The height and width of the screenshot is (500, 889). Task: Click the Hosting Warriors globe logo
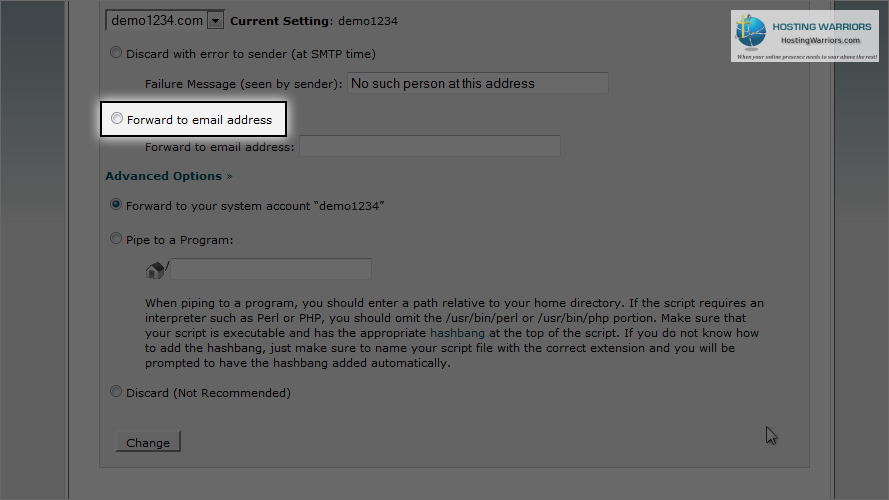pyautogui.click(x=751, y=32)
